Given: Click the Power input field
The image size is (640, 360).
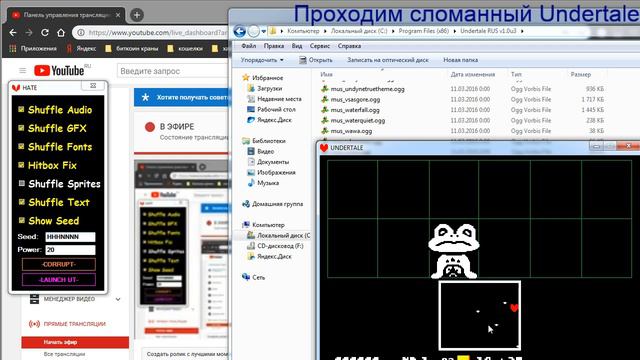Looking at the screenshot, I should (70, 250).
